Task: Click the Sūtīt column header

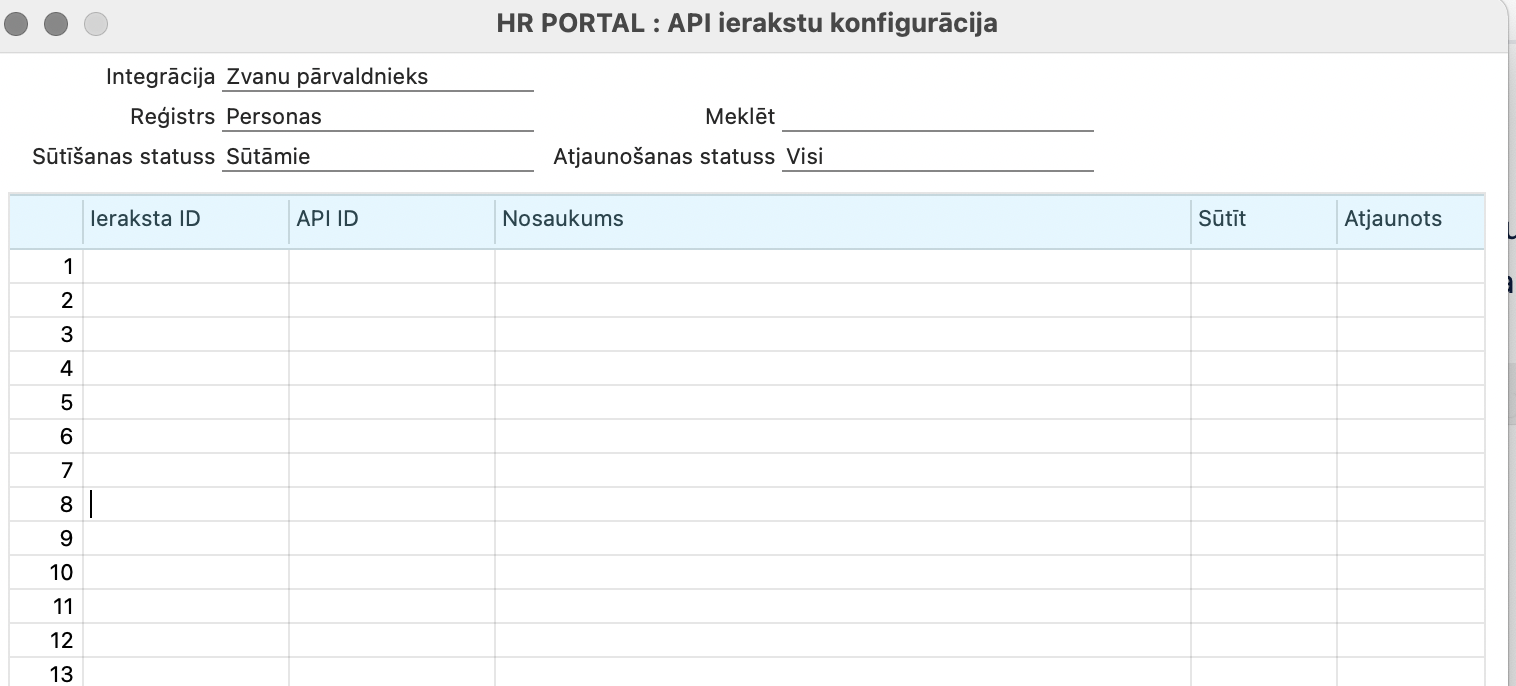Action: point(1263,219)
